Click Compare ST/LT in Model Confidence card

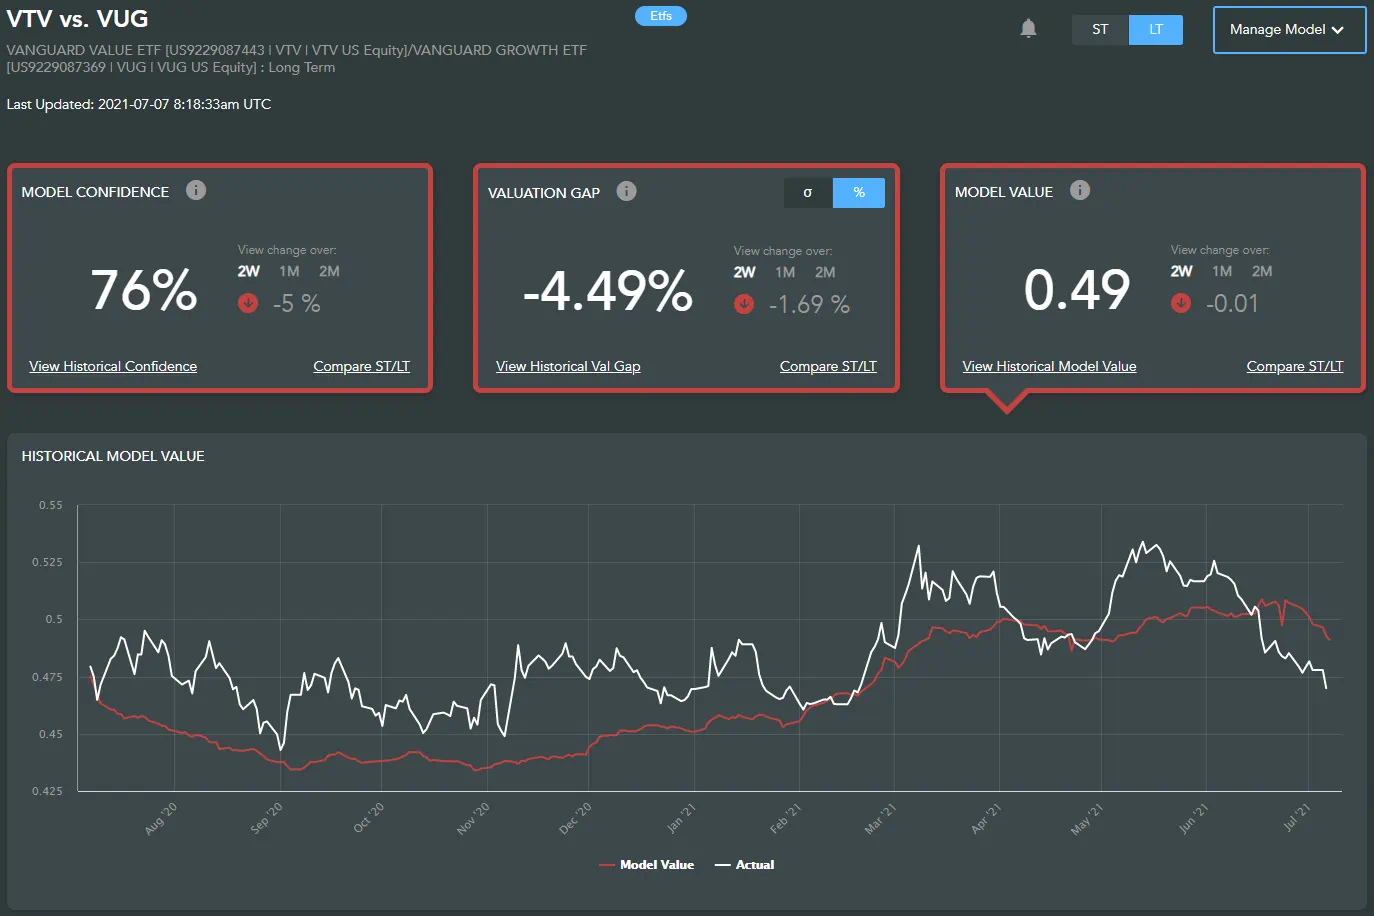(362, 366)
